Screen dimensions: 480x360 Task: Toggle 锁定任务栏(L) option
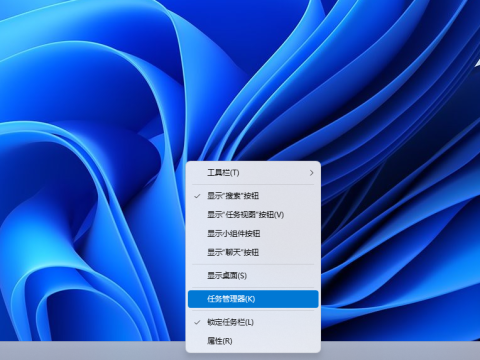[x=253, y=322]
